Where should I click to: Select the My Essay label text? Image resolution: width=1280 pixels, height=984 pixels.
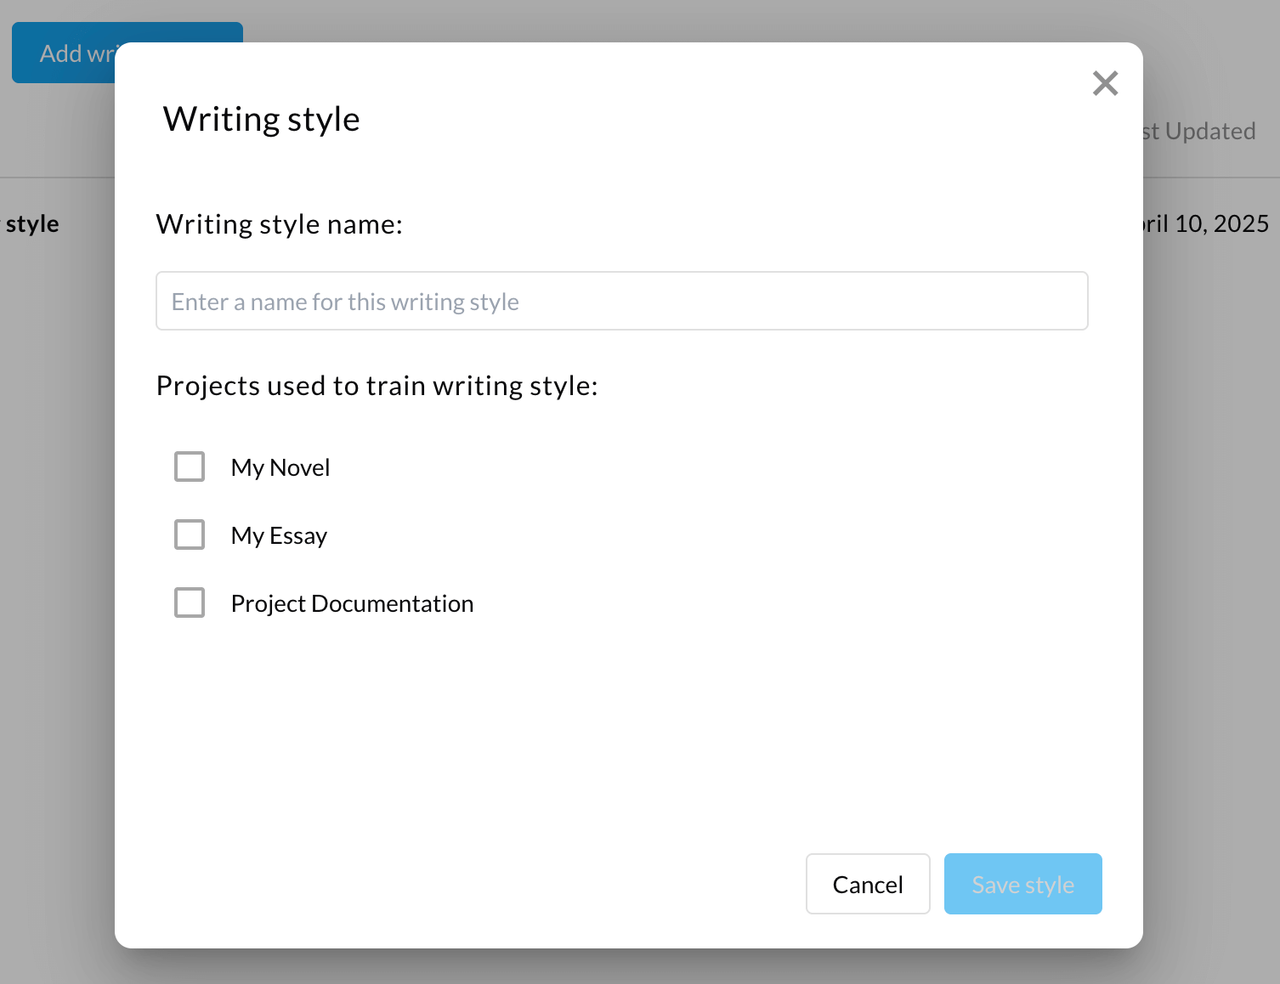[279, 536]
